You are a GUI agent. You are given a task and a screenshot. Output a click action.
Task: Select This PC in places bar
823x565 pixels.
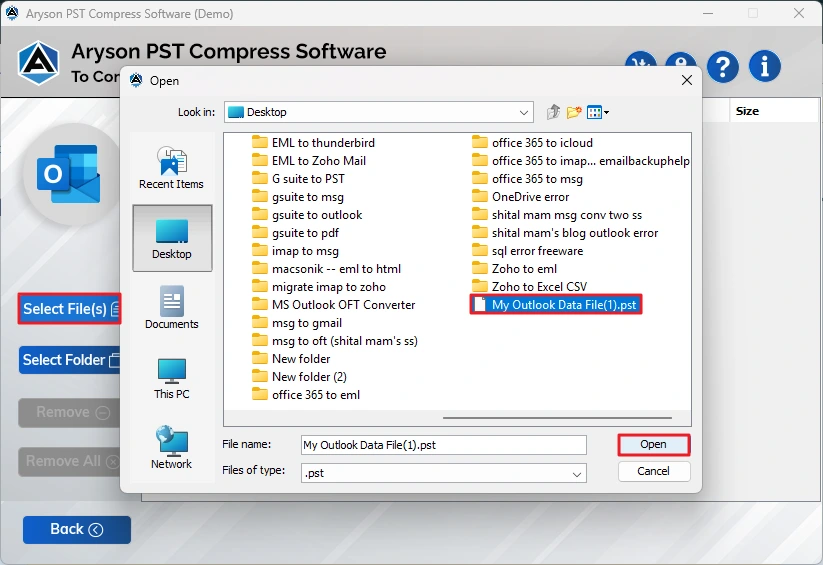172,379
